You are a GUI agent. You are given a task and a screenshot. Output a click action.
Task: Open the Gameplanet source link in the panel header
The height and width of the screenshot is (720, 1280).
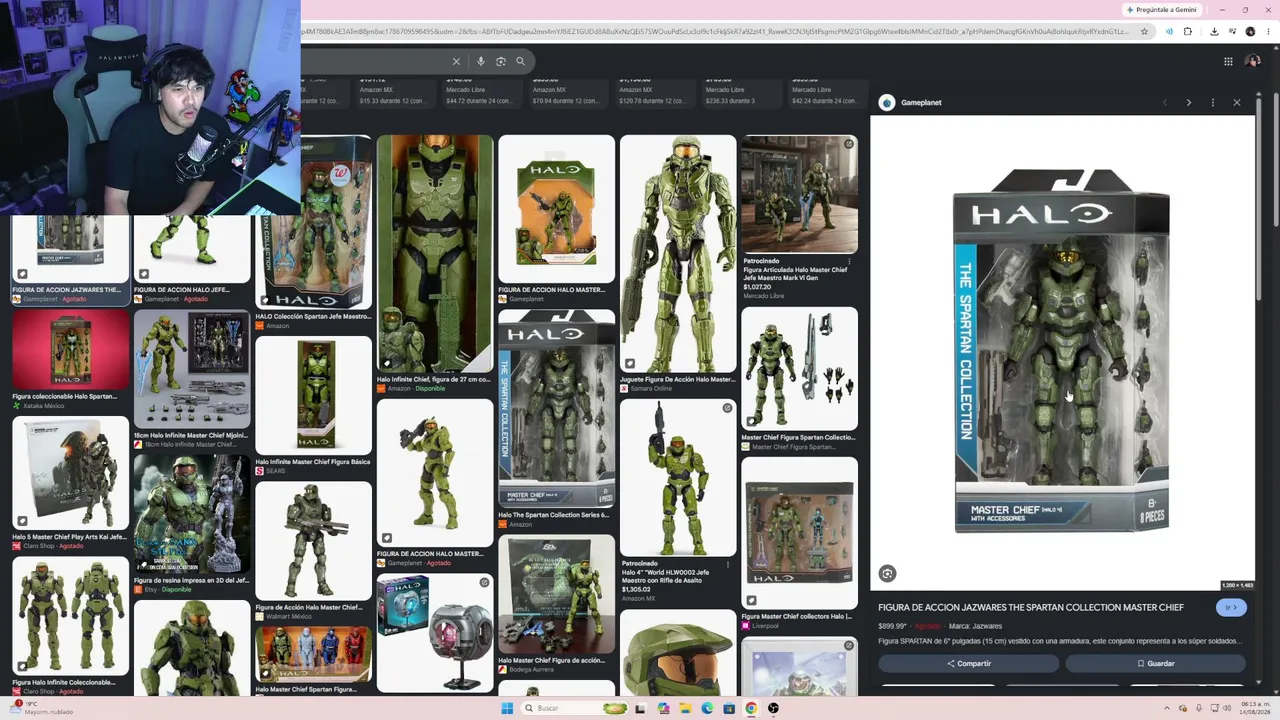911,102
